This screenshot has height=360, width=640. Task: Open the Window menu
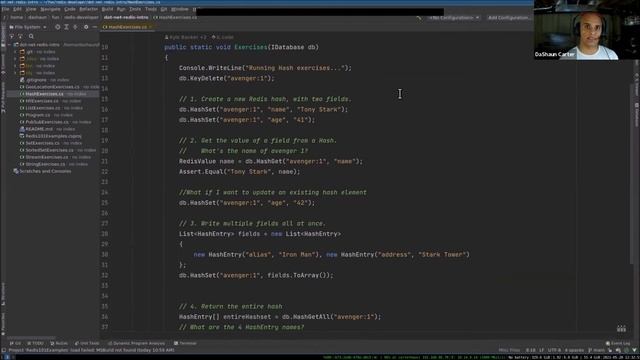[x=180, y=9]
